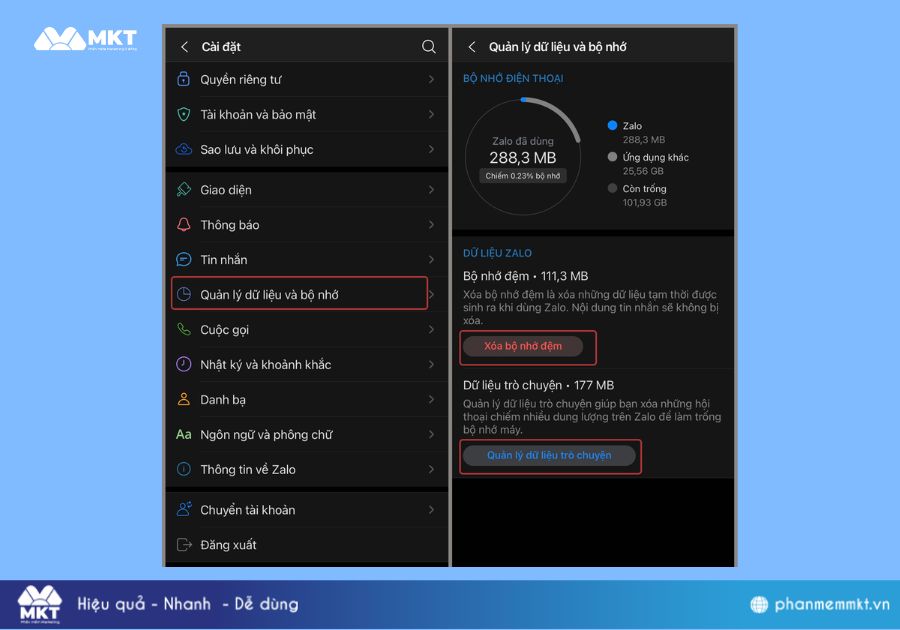
Task: Tap the chat bubble icon for Tin nhắn
Action: 184,259
